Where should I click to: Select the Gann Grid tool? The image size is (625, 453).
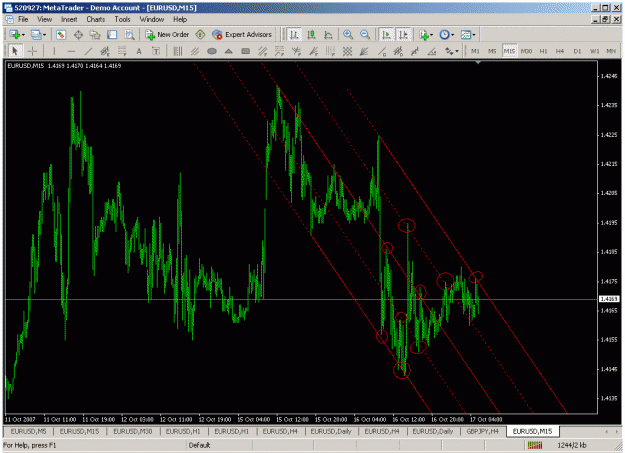pos(347,51)
